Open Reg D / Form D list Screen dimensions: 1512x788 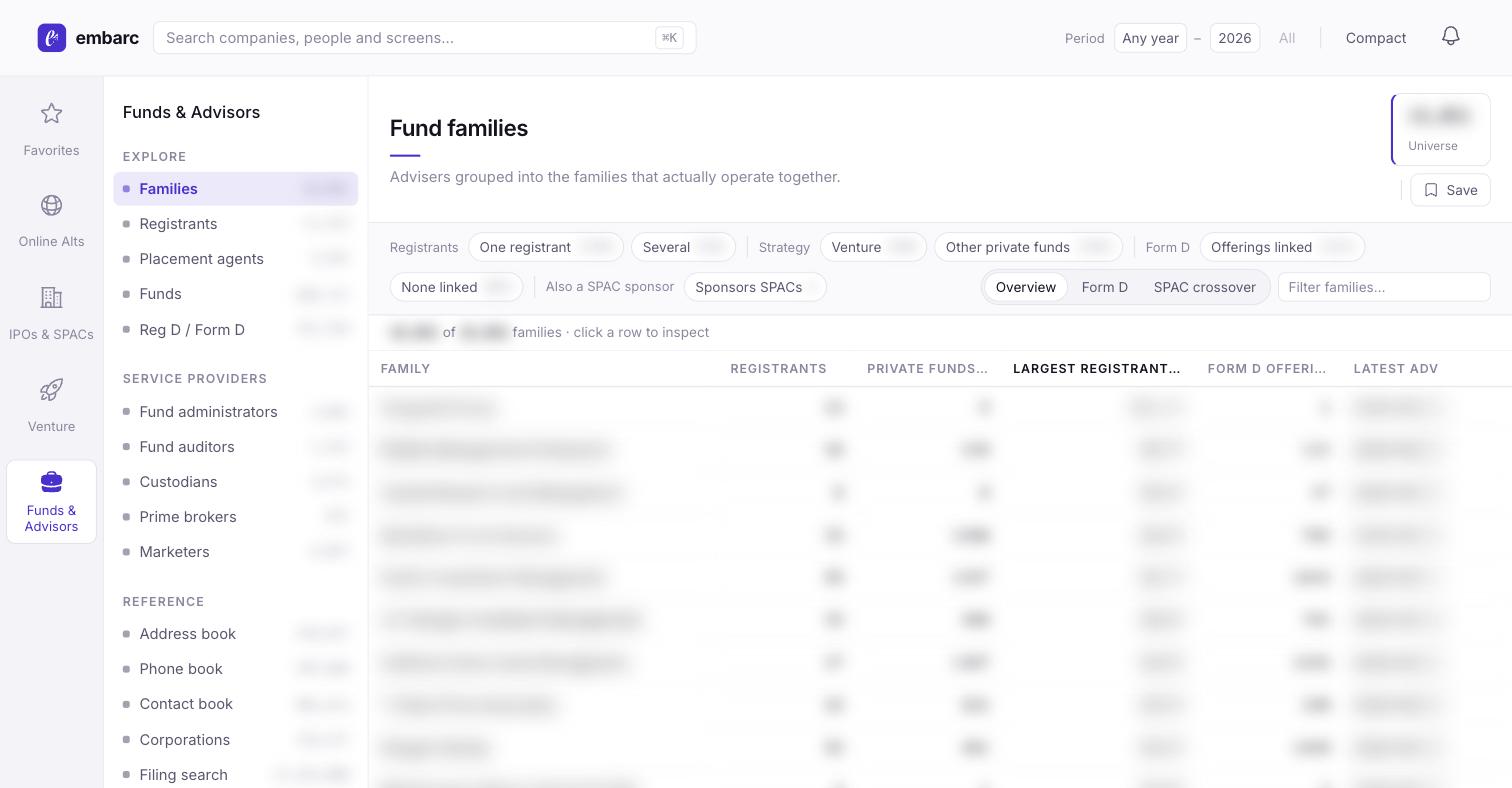236,330
